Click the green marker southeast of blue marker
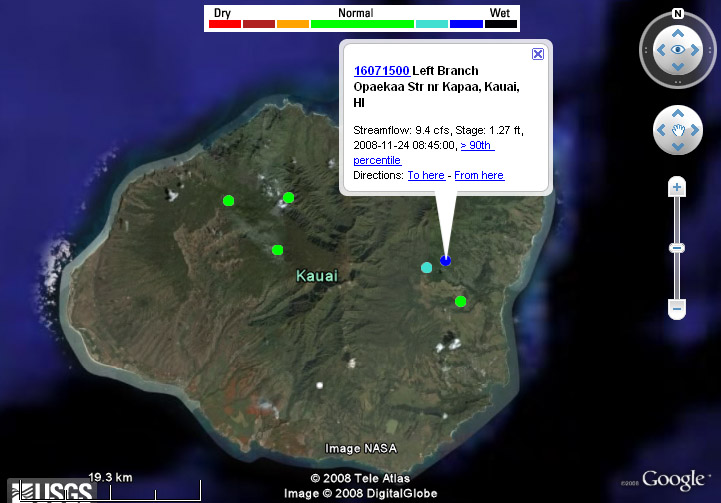 click(x=461, y=301)
